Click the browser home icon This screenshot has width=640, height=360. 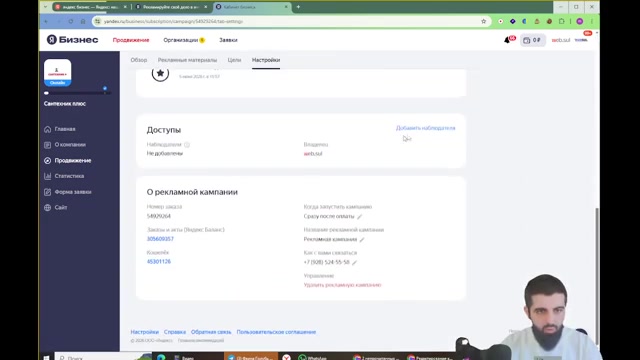pyautogui.click(x=83, y=21)
